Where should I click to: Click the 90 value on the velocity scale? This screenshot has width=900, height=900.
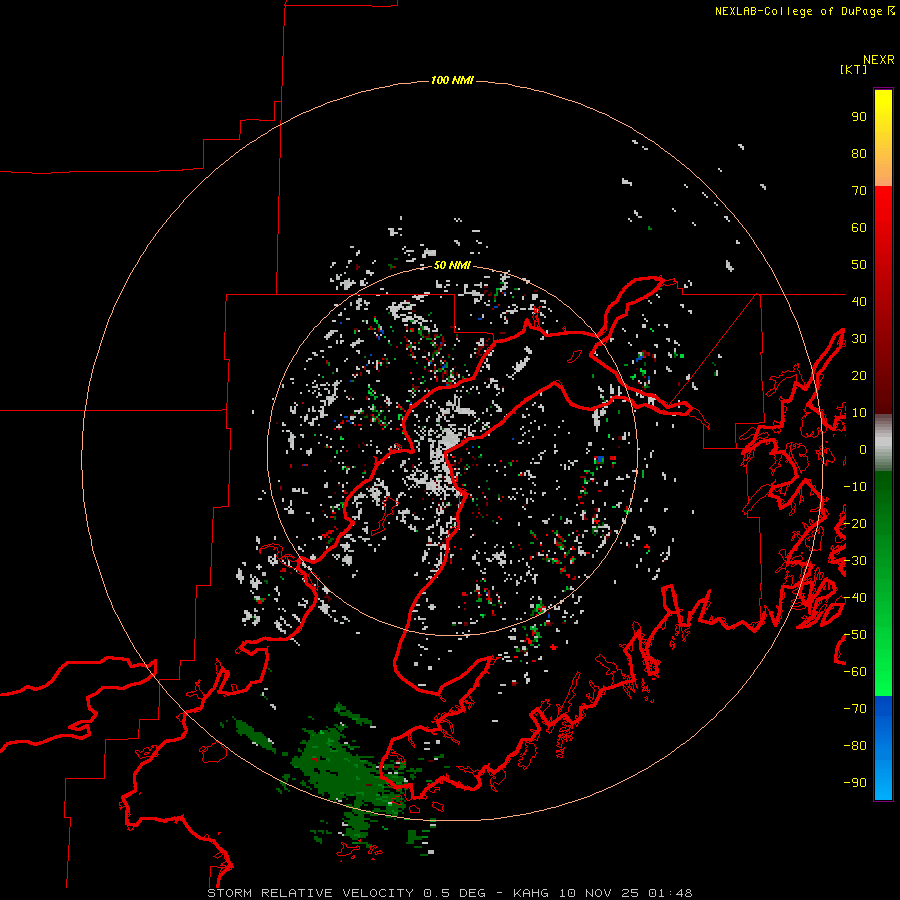[x=859, y=117]
